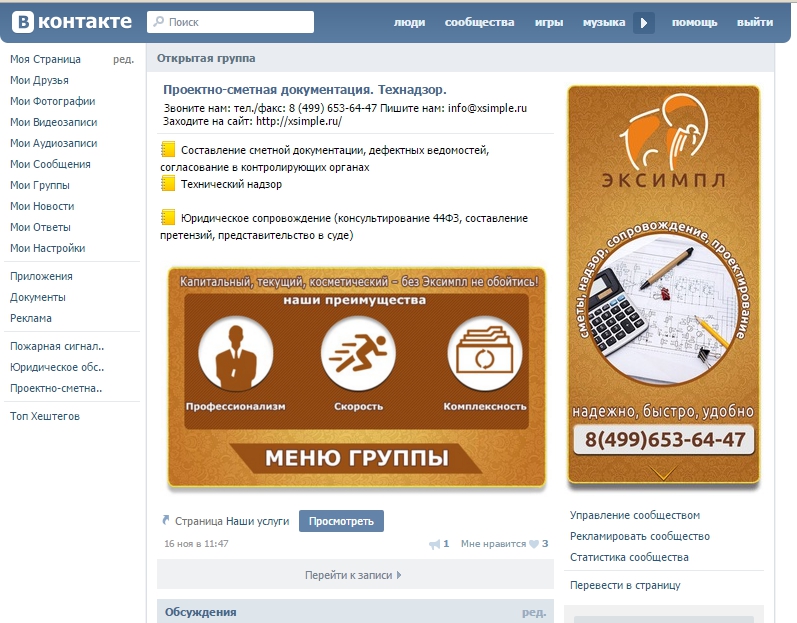Open Управление сообществом
The height and width of the screenshot is (623, 797).
(635, 515)
